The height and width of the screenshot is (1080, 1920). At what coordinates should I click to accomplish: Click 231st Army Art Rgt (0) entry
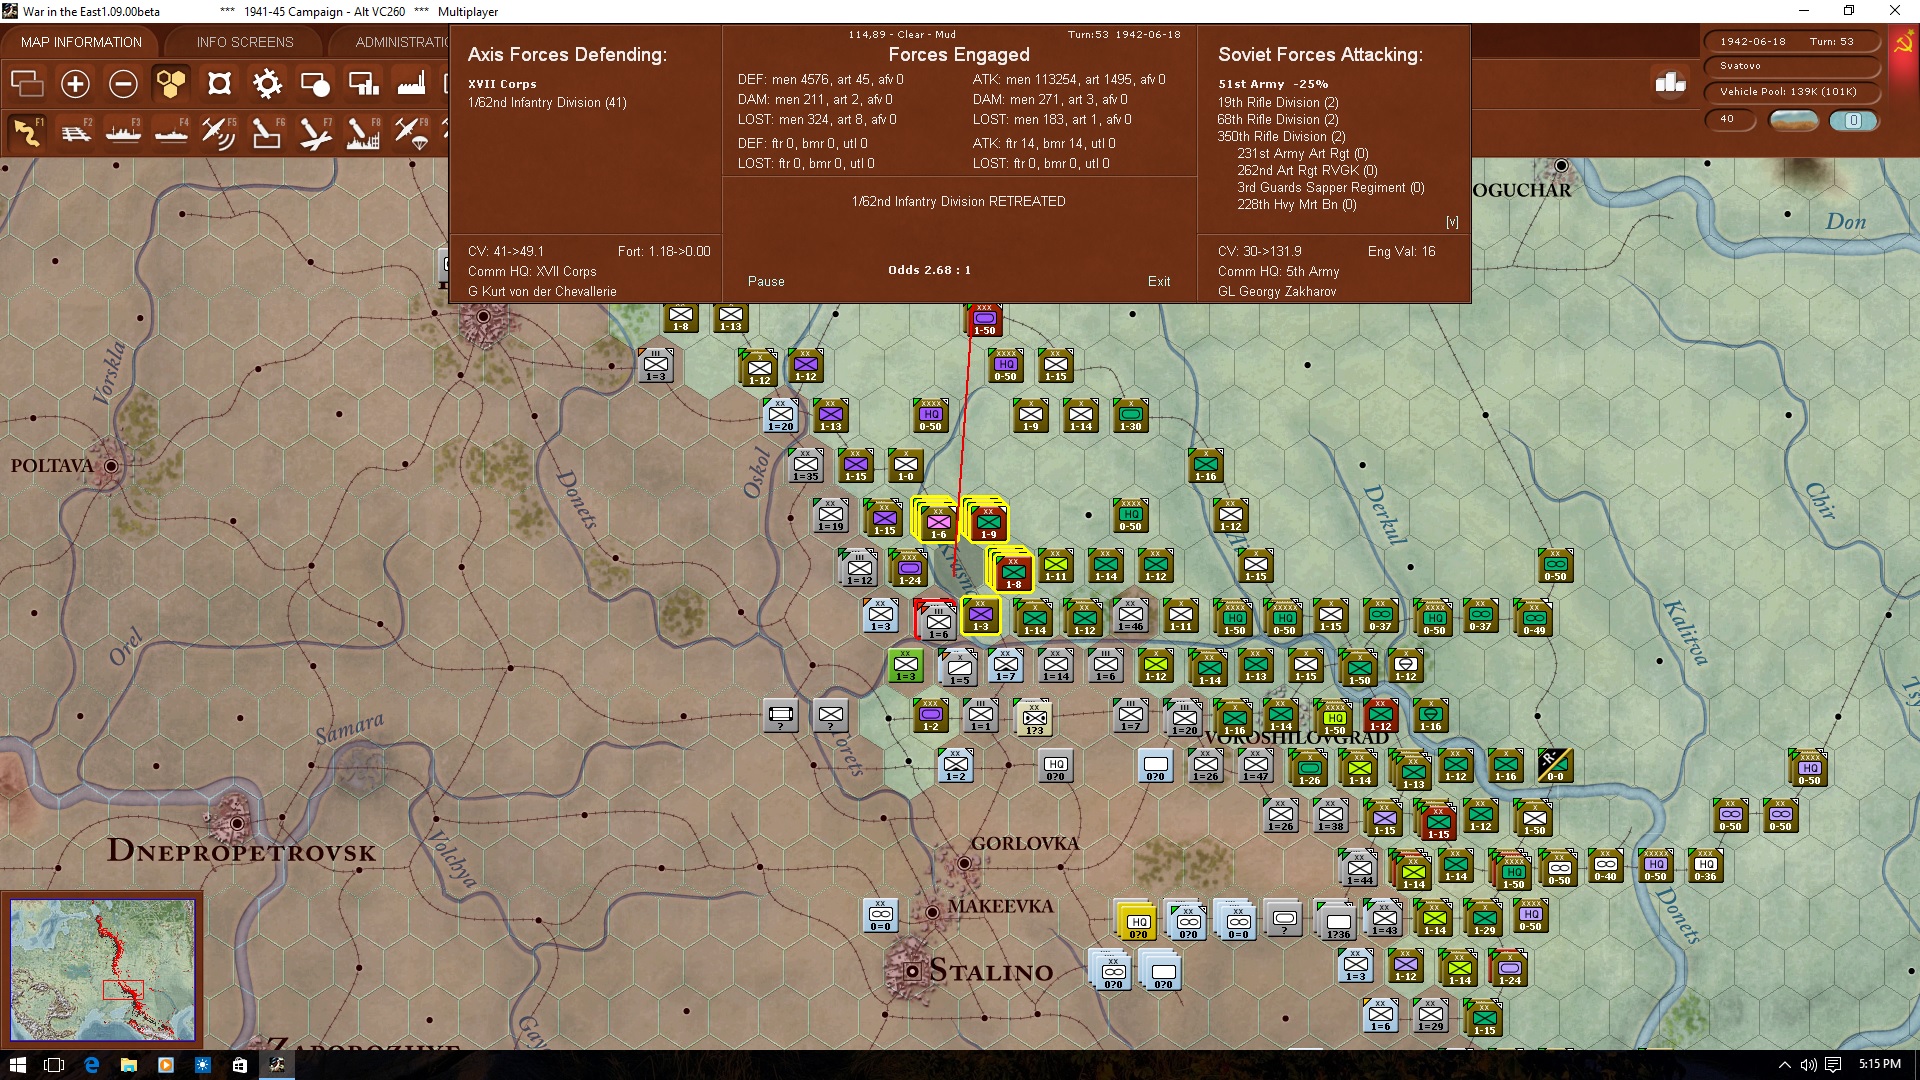pyautogui.click(x=1302, y=154)
